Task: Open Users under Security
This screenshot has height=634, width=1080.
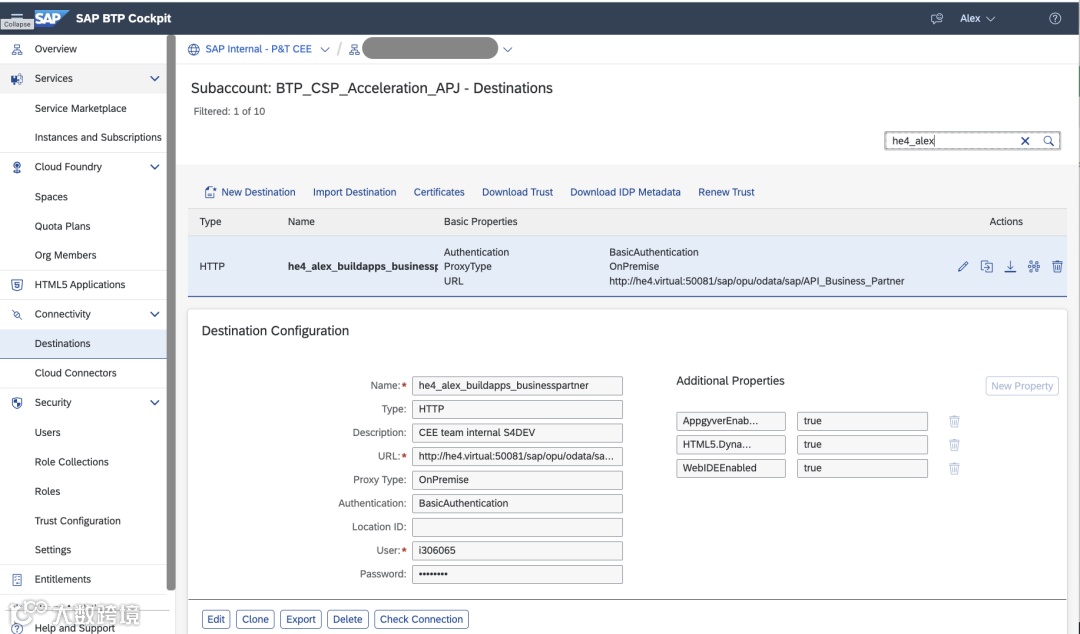Action: [x=48, y=432]
